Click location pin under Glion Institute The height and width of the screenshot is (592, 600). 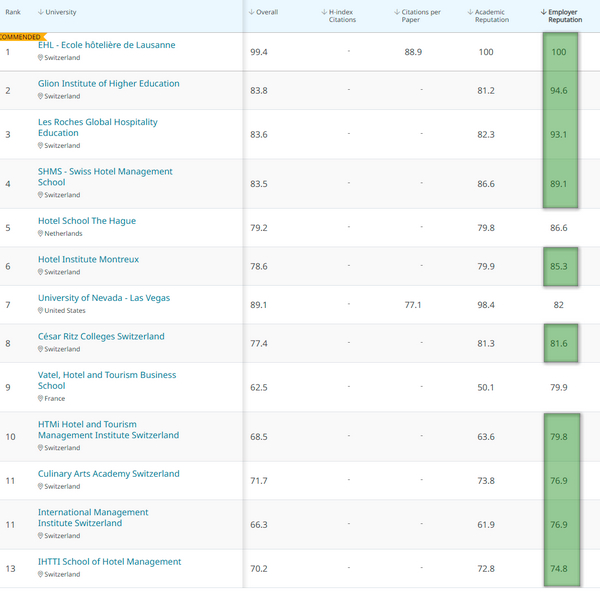pos(40,96)
